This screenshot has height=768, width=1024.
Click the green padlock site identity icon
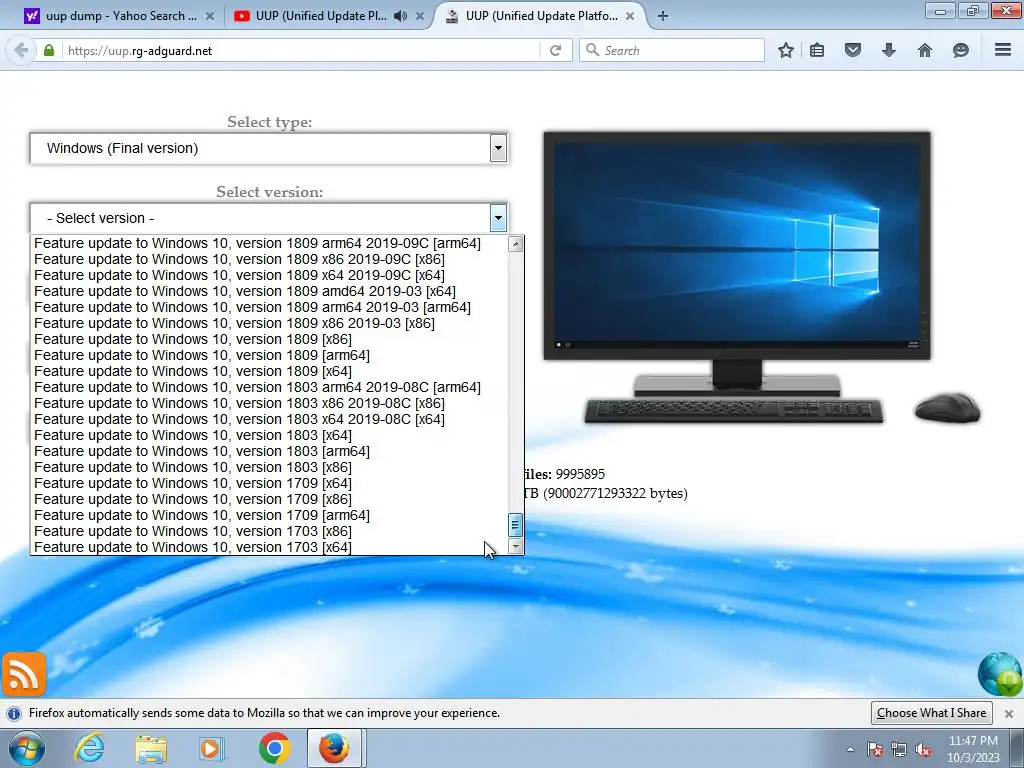click(49, 50)
